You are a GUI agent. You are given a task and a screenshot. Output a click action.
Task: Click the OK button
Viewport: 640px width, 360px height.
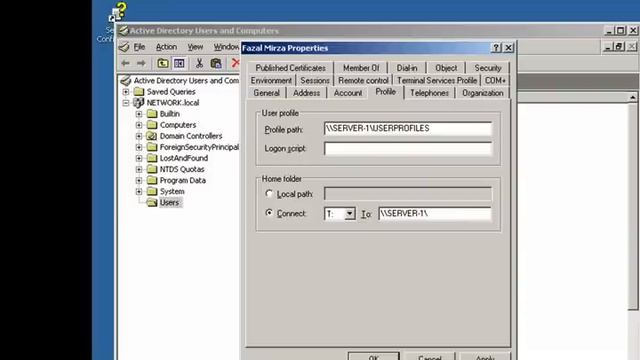tap(373, 356)
